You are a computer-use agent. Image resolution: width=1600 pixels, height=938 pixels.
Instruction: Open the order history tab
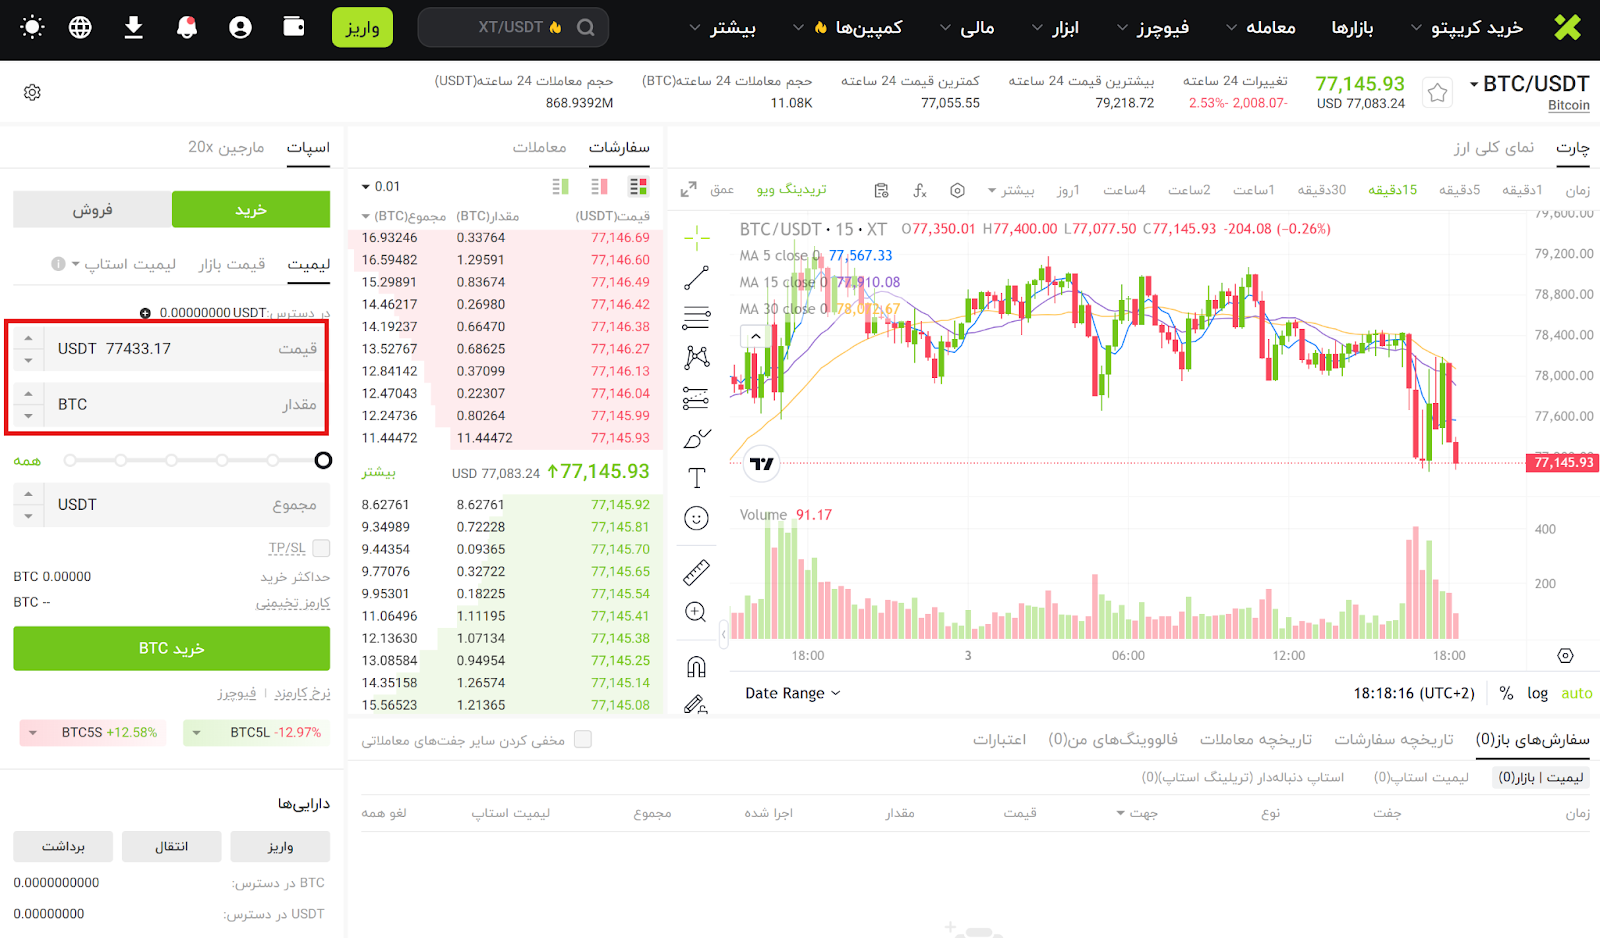pos(1394,740)
